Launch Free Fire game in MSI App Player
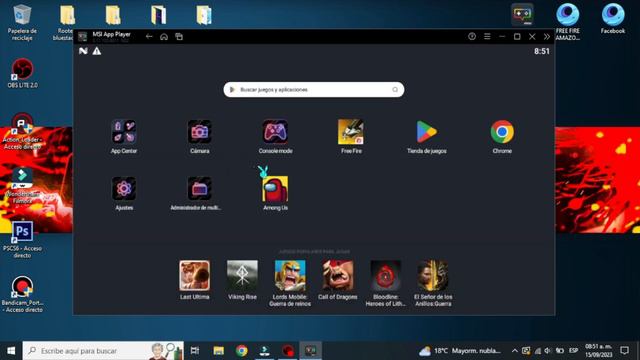This screenshot has height=360, width=640. [351, 132]
